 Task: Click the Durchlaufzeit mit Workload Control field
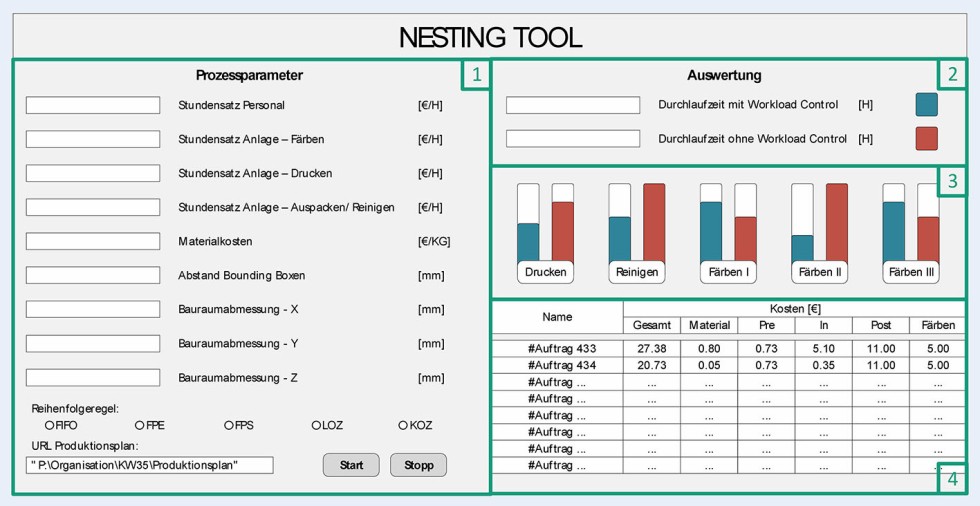[x=573, y=105]
